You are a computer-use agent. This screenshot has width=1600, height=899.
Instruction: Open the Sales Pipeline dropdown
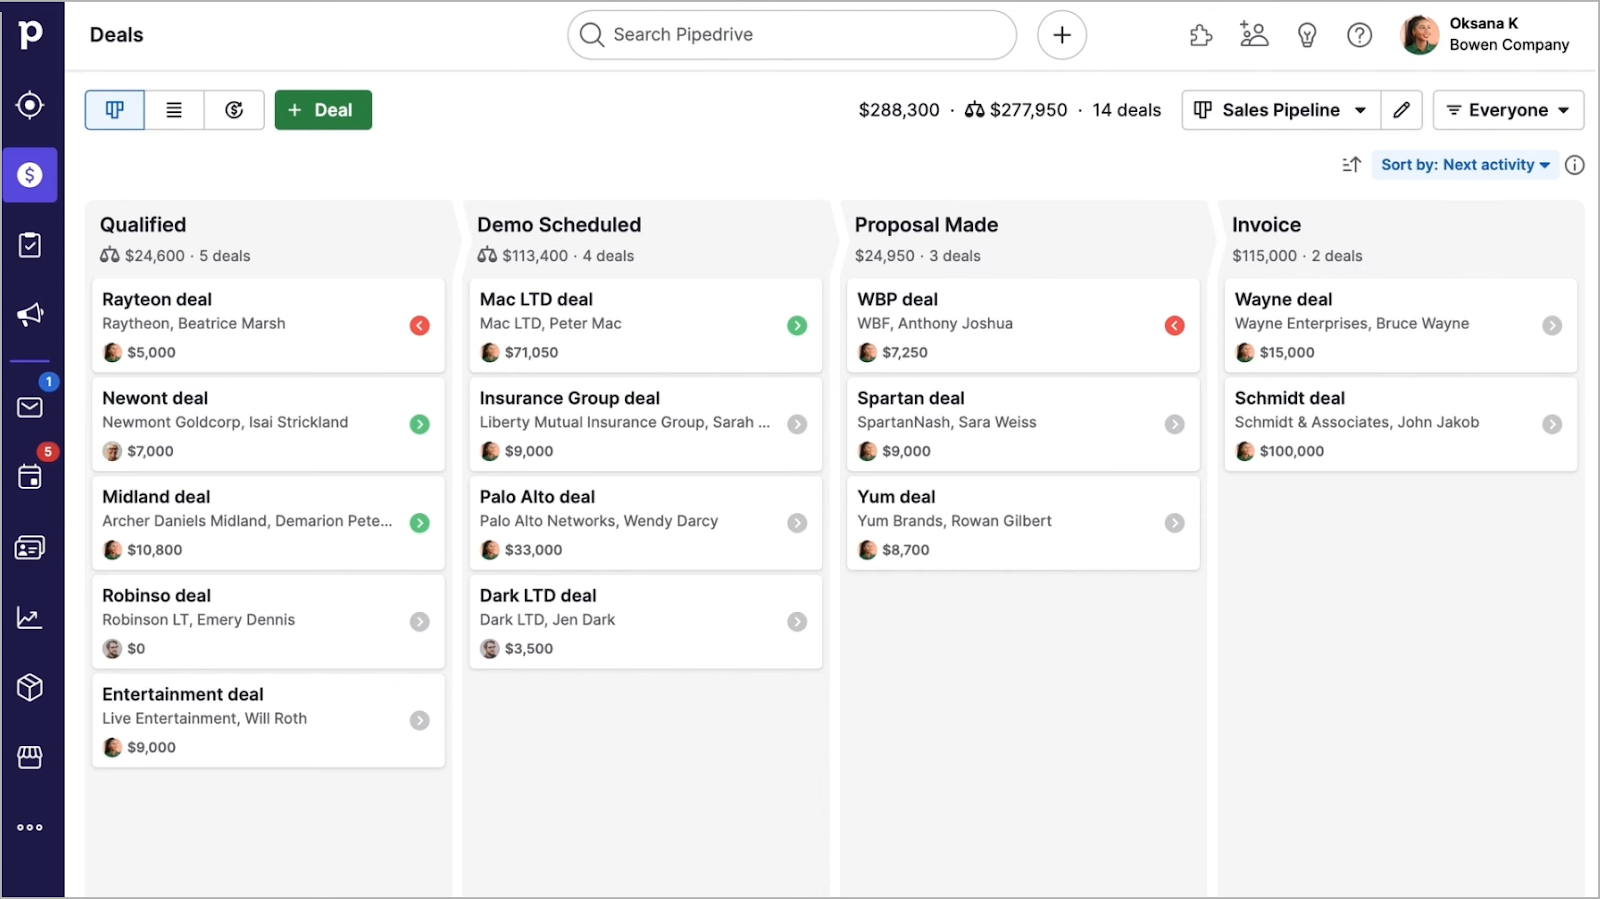click(x=1281, y=110)
